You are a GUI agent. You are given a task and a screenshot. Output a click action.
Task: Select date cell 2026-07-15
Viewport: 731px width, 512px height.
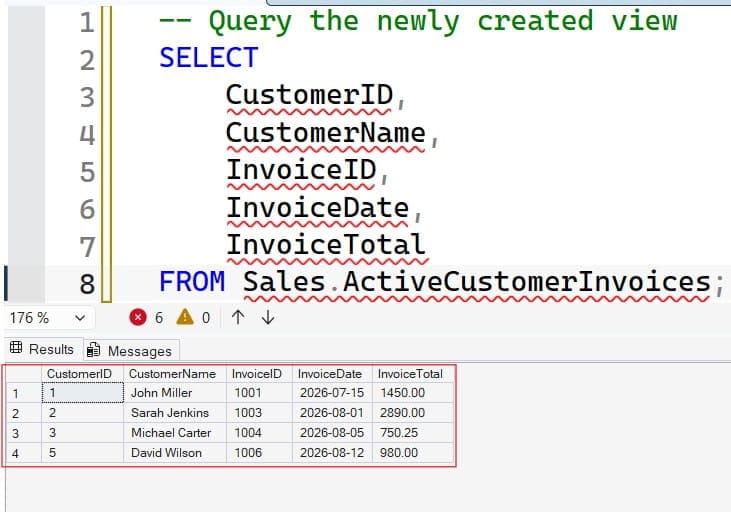pyautogui.click(x=332, y=393)
